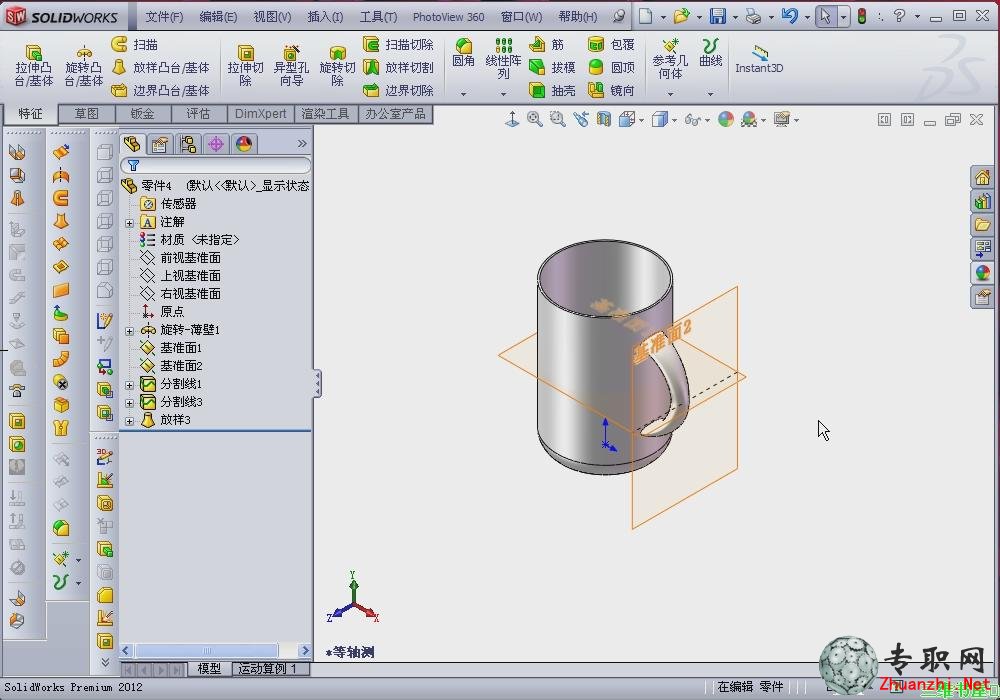
Task: Switch to the 草图 (Sketch) tab
Action: (x=87, y=113)
